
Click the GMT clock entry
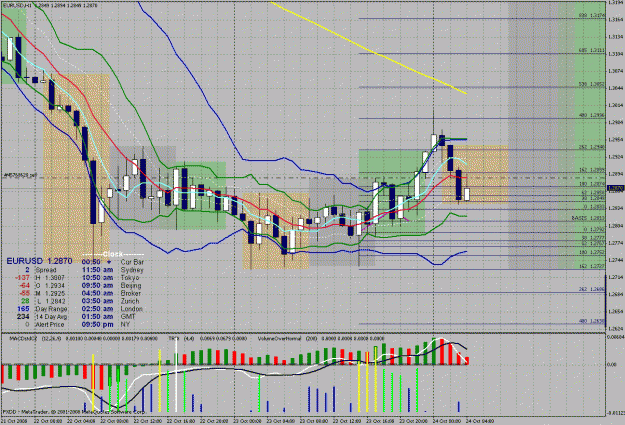[109, 317]
